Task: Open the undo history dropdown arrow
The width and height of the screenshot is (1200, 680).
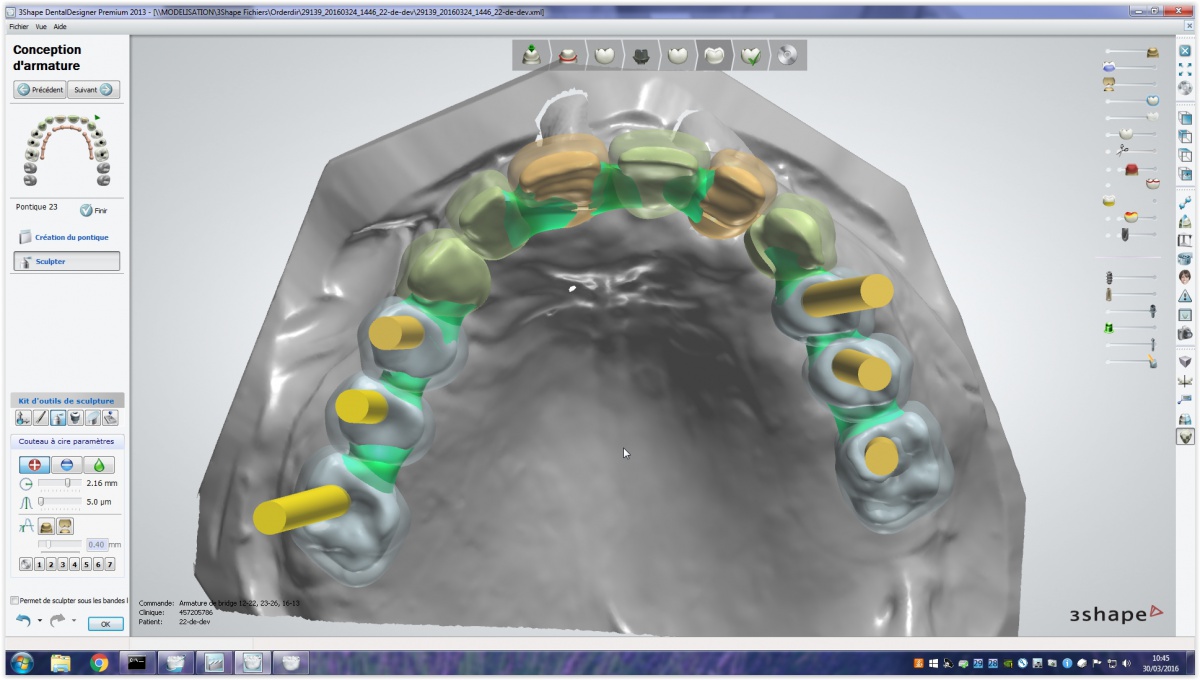Action: click(x=40, y=621)
